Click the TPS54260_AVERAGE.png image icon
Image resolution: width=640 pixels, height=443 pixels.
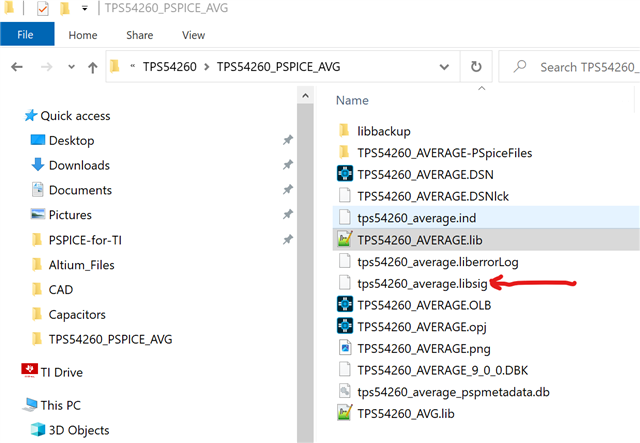tap(345, 348)
